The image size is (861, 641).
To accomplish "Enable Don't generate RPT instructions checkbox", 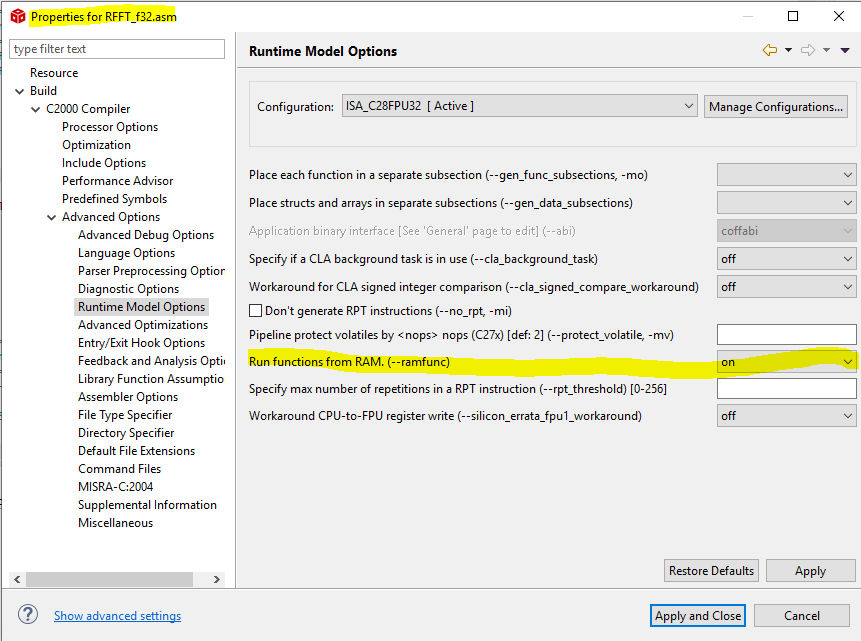I will pos(256,311).
